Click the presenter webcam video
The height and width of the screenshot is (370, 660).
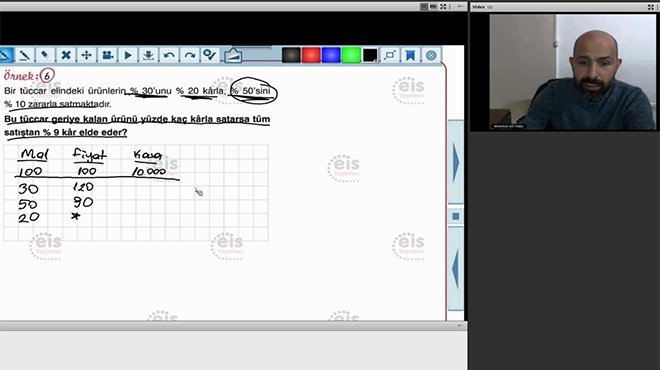coord(572,72)
